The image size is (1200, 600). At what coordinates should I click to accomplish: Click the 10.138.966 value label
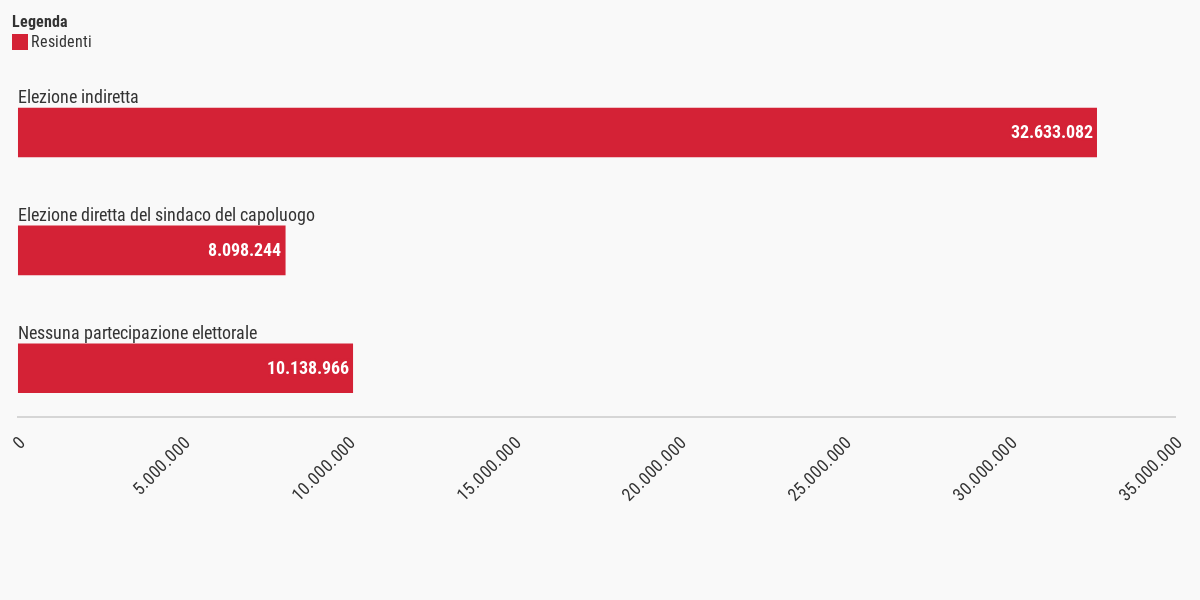(308, 368)
